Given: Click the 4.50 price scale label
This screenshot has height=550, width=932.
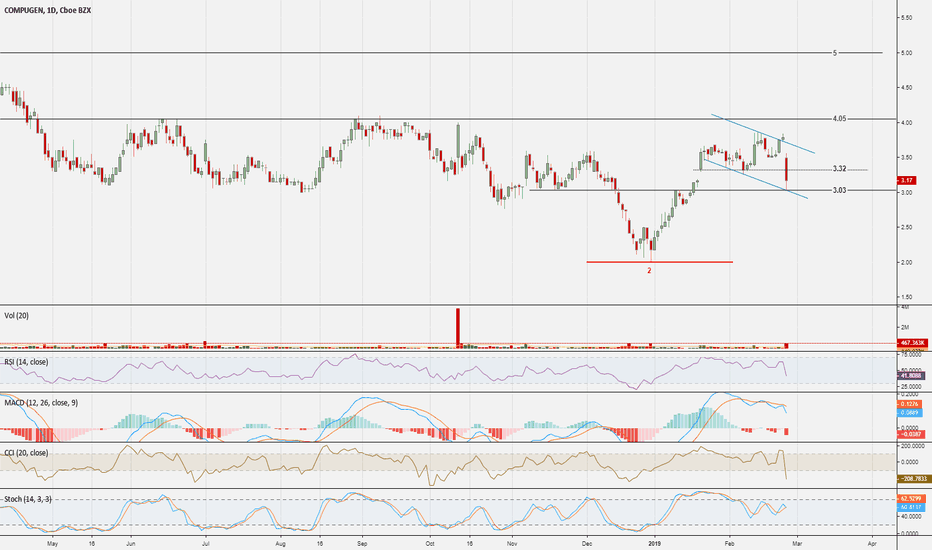Looking at the screenshot, I should (x=906, y=88).
